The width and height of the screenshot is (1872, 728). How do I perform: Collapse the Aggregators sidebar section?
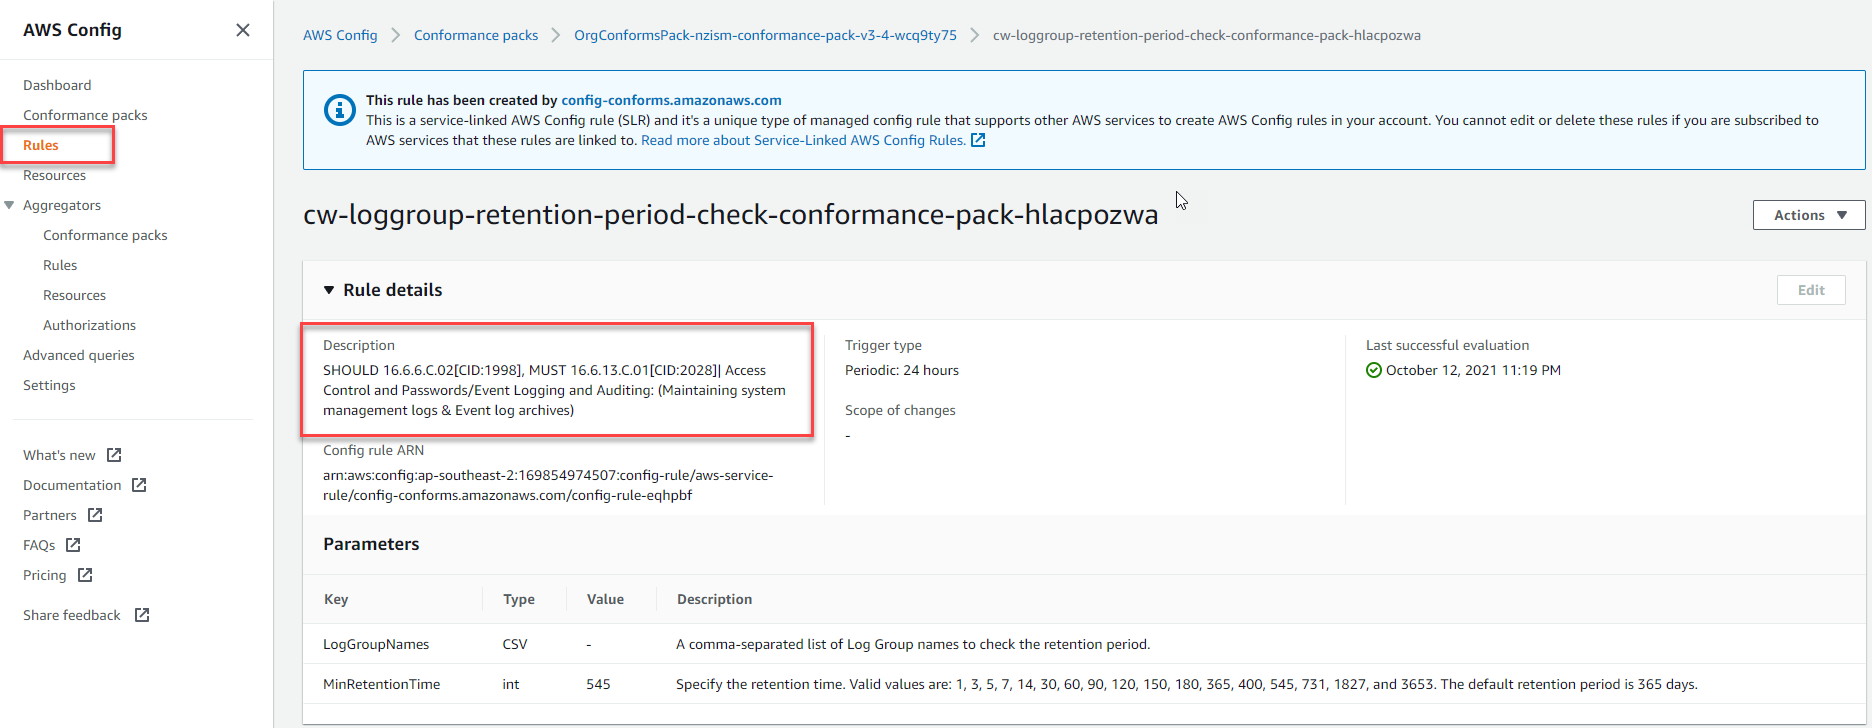[10, 205]
